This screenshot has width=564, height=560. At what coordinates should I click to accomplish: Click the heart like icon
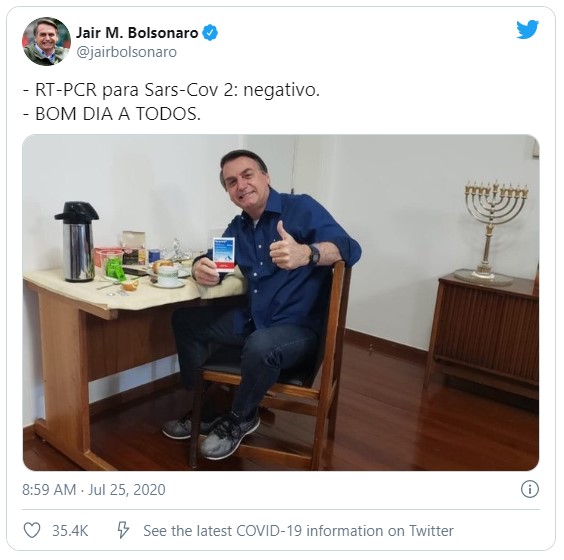[32, 530]
